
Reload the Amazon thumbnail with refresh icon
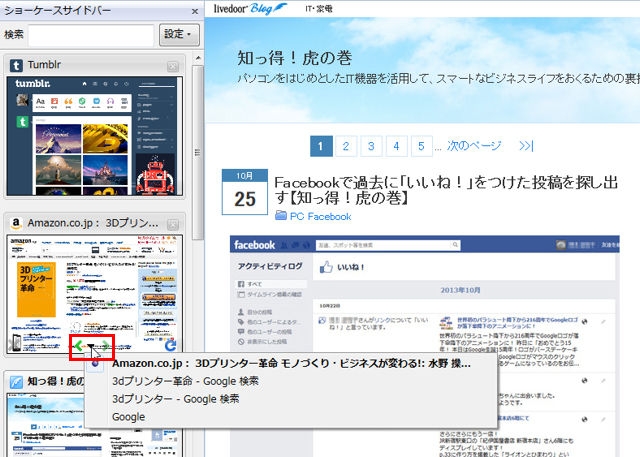[x=171, y=346]
